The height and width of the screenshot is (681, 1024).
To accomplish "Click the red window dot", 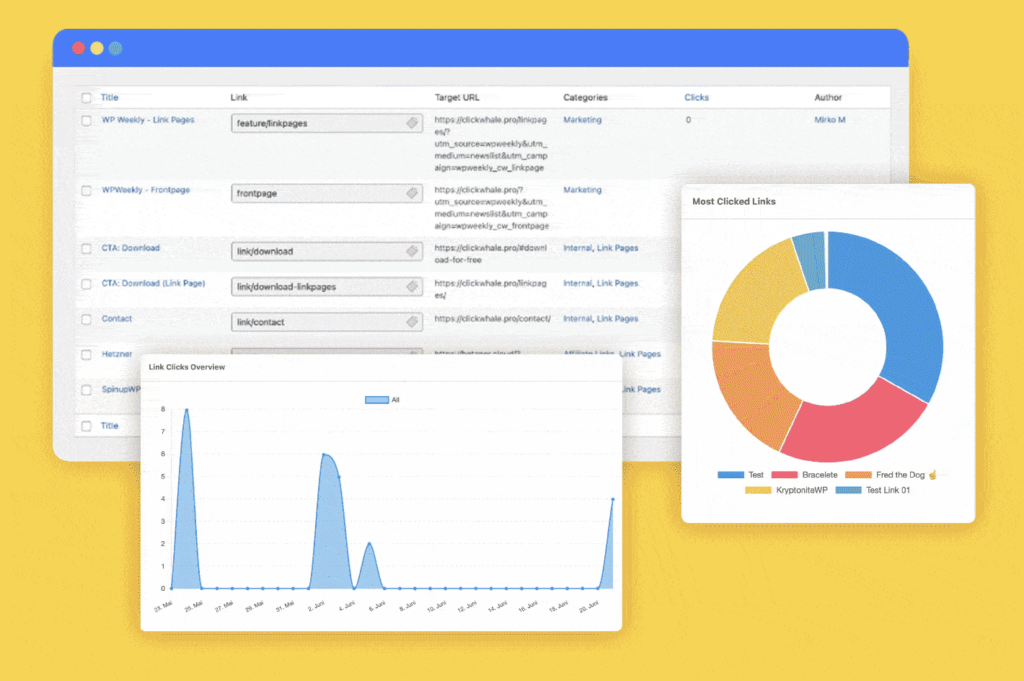I will (78, 48).
